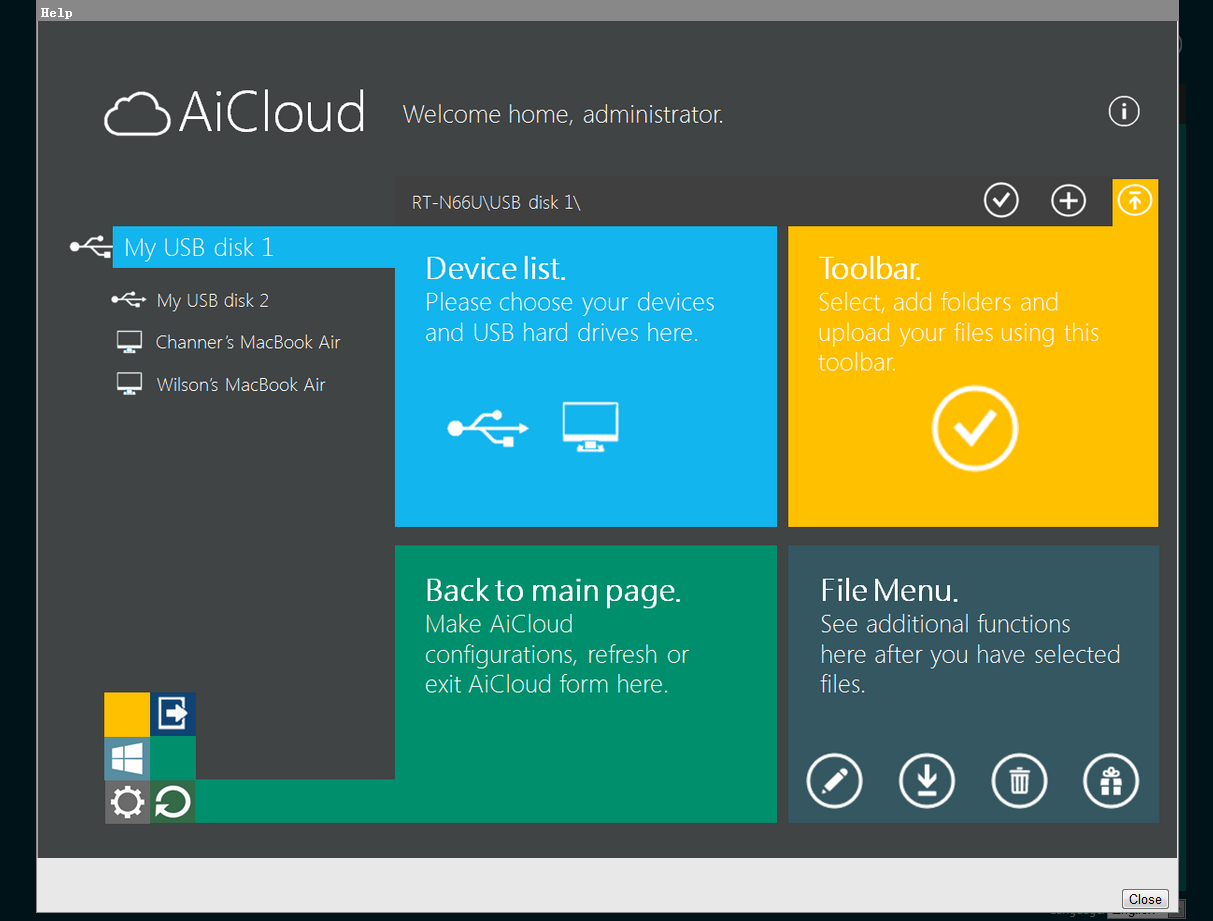Click the Back to main page heading
Viewport: 1213px width, 921px height.
click(553, 590)
